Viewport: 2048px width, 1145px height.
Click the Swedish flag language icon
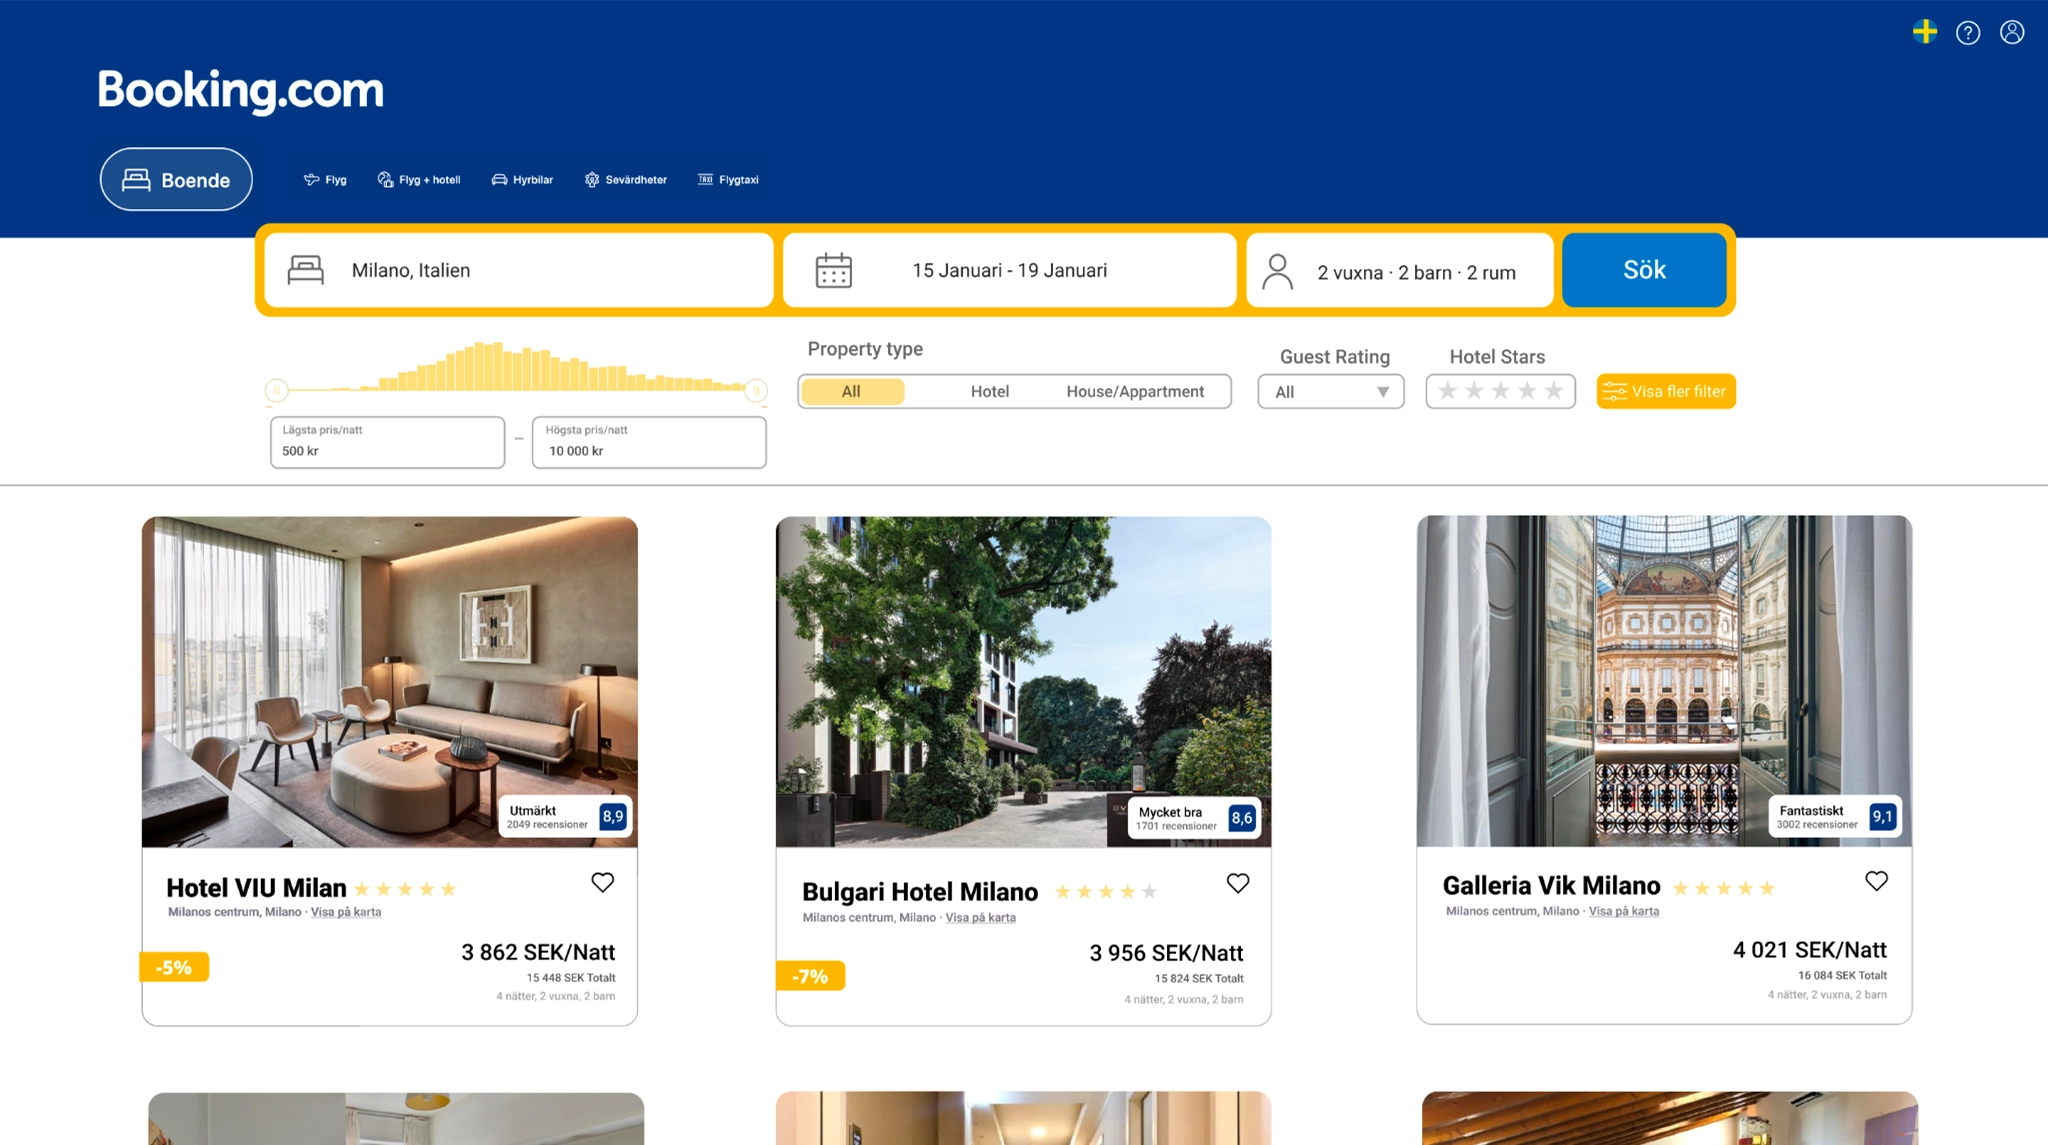1925,32
